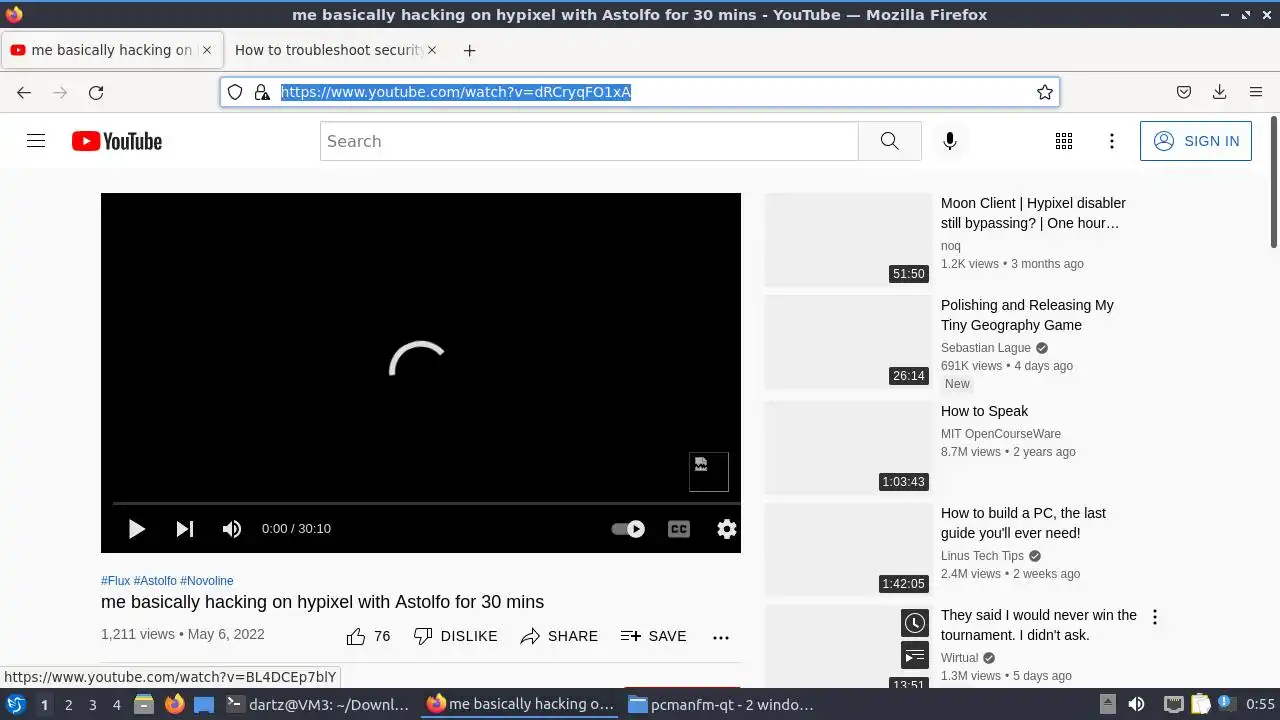Close the 'me basically hacking on' tab
The image size is (1280, 720).
pyautogui.click(x=207, y=50)
